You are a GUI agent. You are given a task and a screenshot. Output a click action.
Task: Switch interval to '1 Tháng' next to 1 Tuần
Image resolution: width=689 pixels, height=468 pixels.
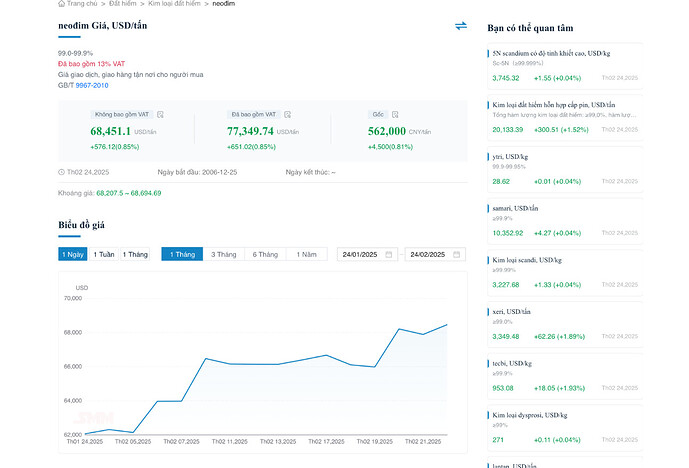tap(135, 255)
